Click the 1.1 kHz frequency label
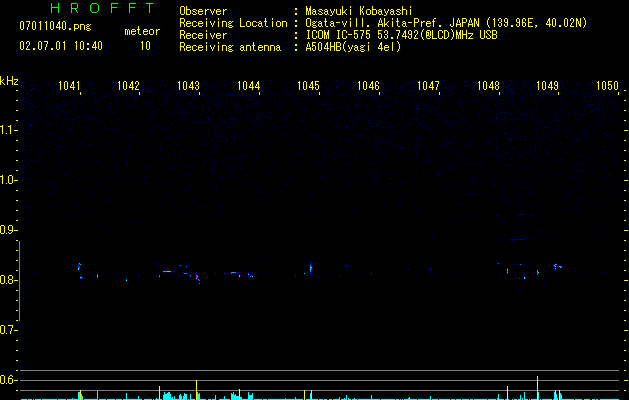This screenshot has height=400, width=629. pos(8,130)
